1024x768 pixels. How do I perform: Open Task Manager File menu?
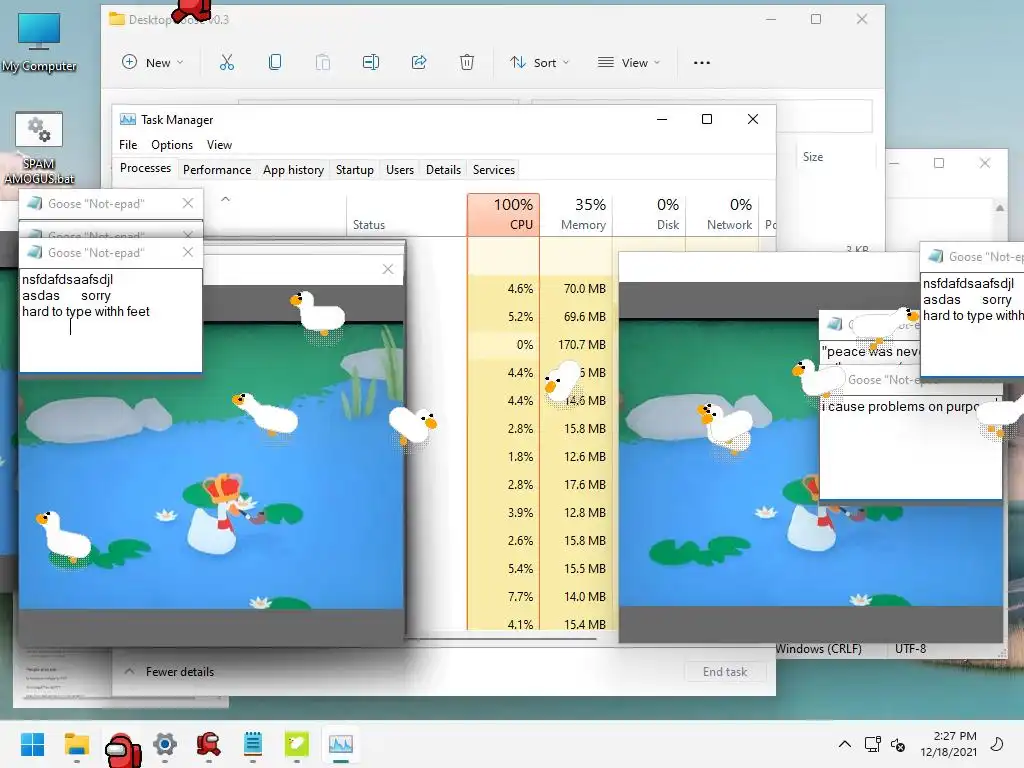click(128, 145)
